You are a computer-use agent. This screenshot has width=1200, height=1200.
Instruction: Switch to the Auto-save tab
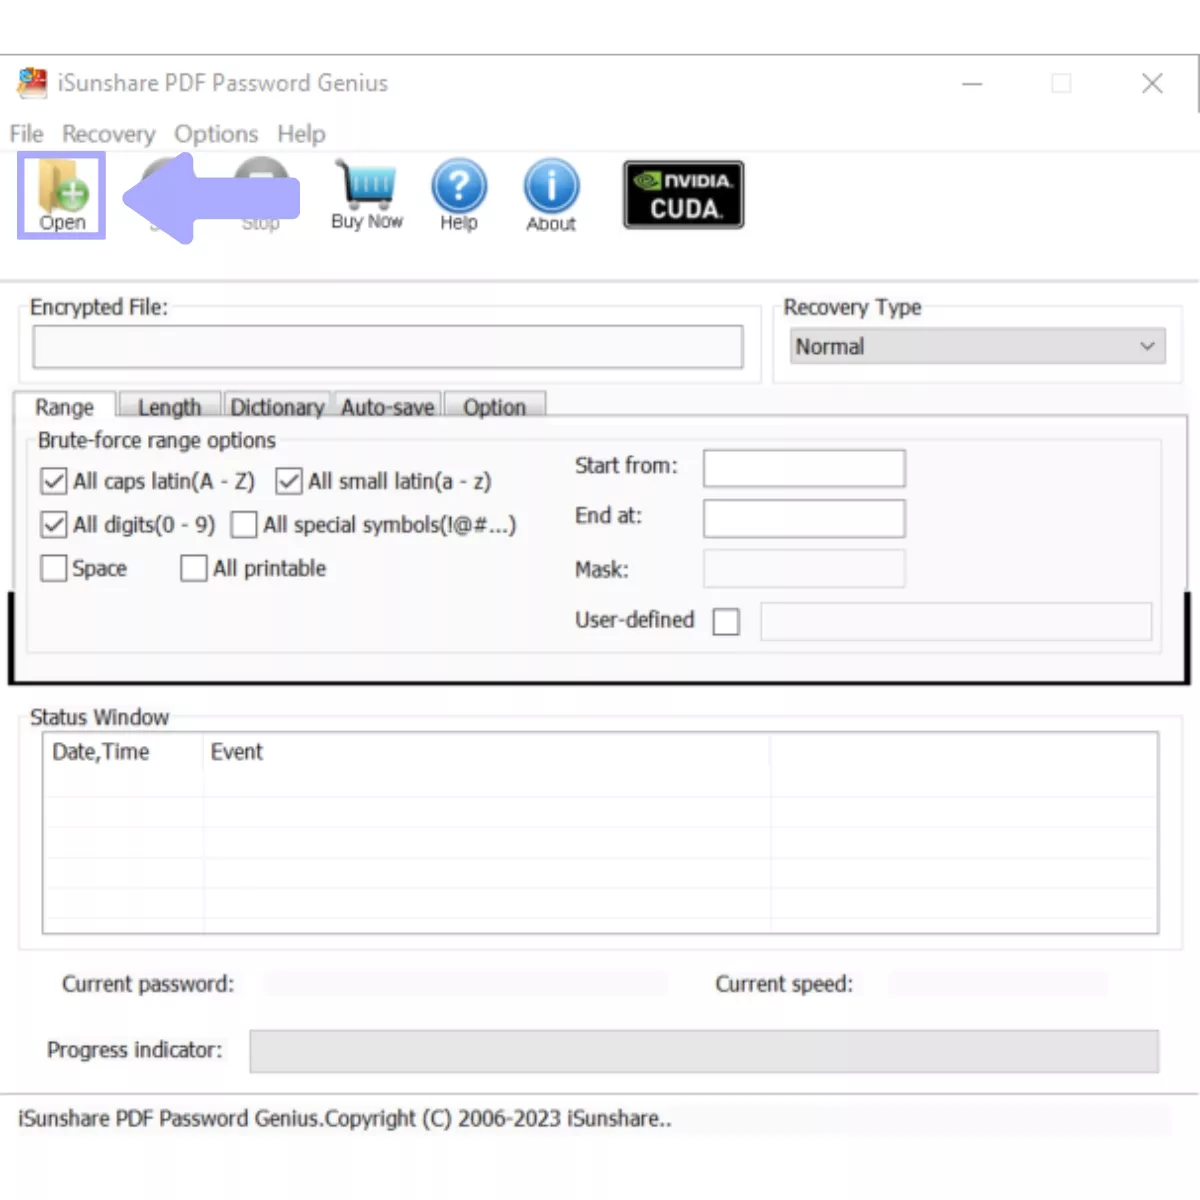[387, 407]
